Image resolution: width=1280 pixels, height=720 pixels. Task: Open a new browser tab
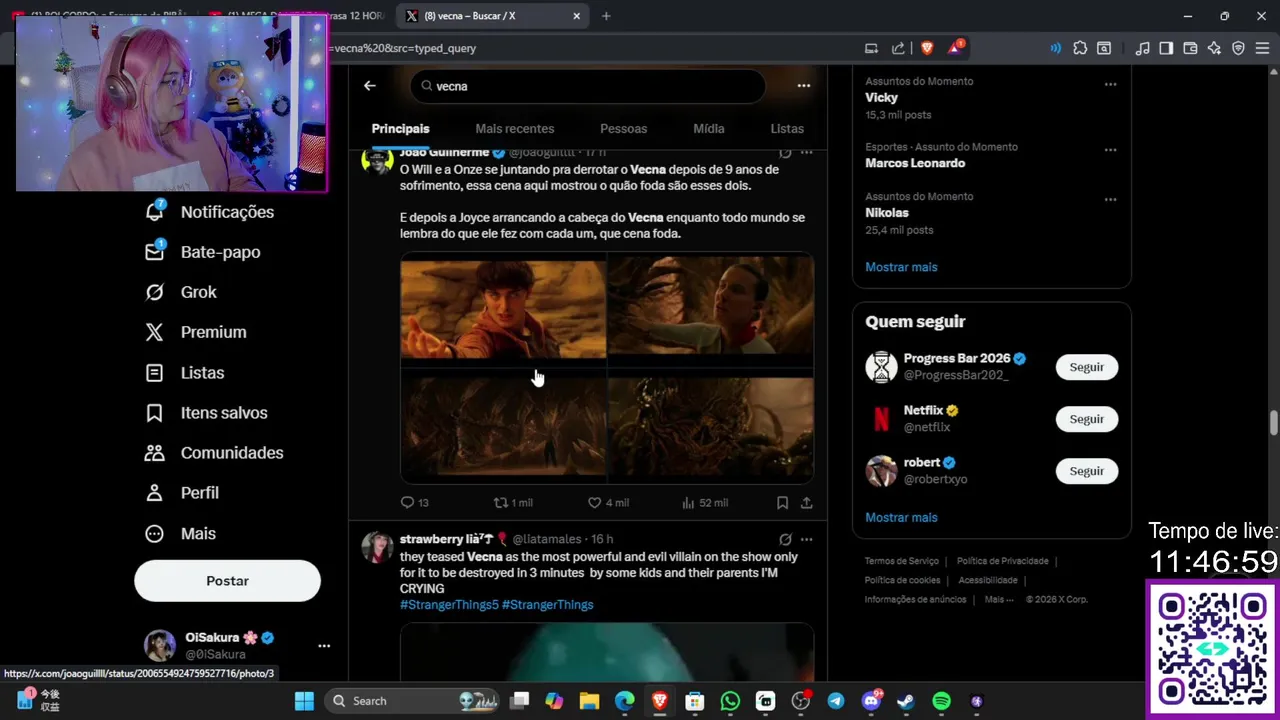click(x=606, y=16)
